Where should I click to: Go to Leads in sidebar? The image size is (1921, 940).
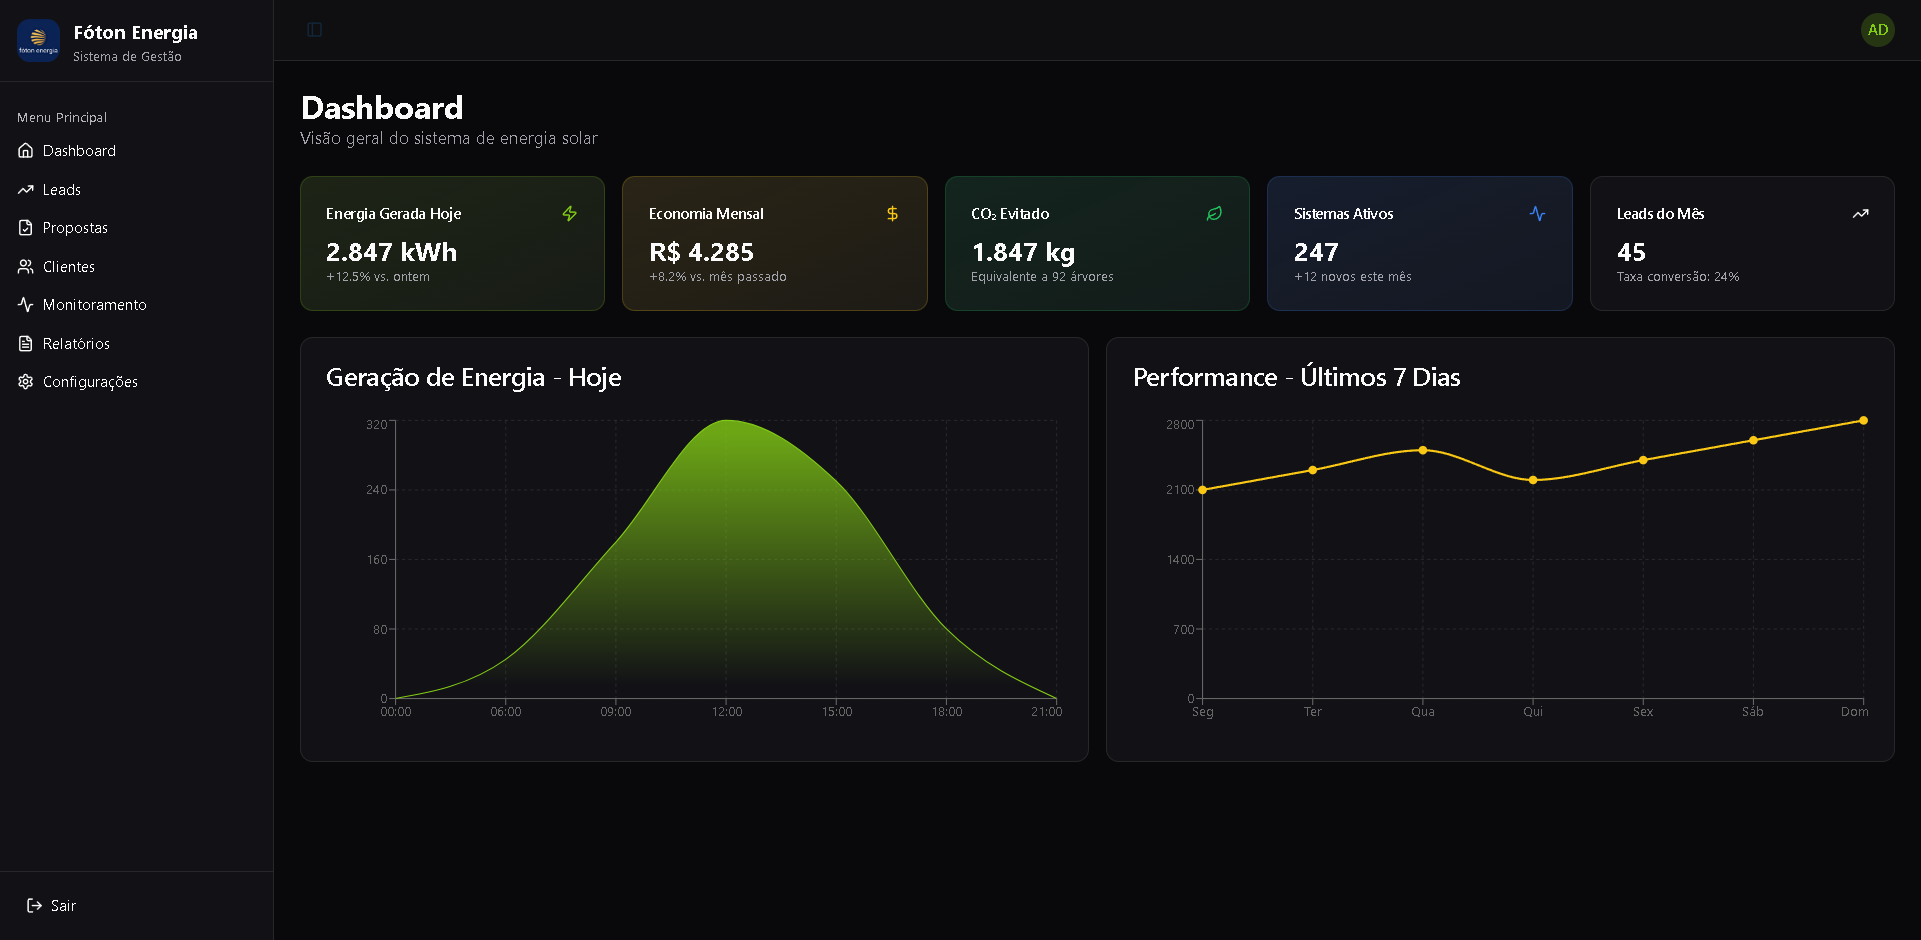pos(61,190)
